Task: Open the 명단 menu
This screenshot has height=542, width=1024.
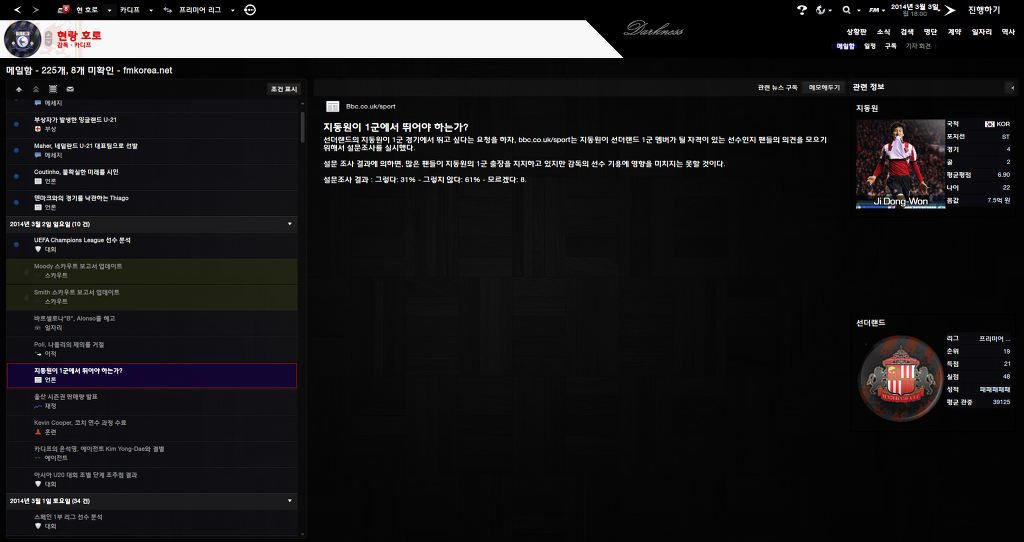Action: click(930, 31)
